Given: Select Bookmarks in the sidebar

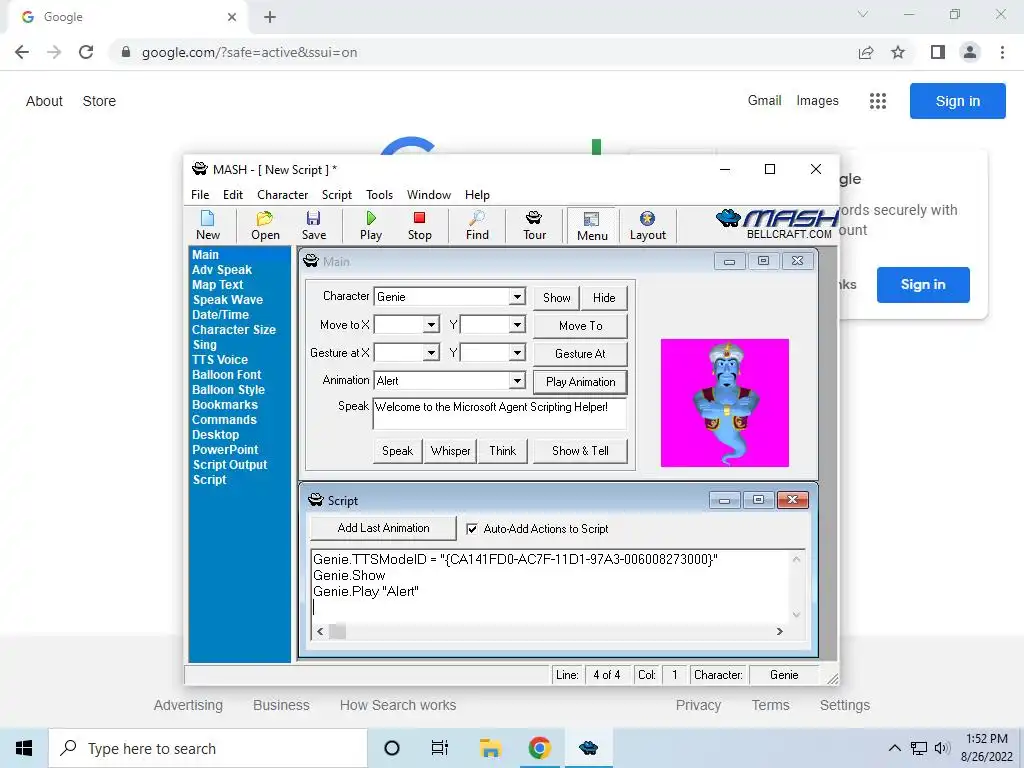Looking at the screenshot, I should 225,405.
